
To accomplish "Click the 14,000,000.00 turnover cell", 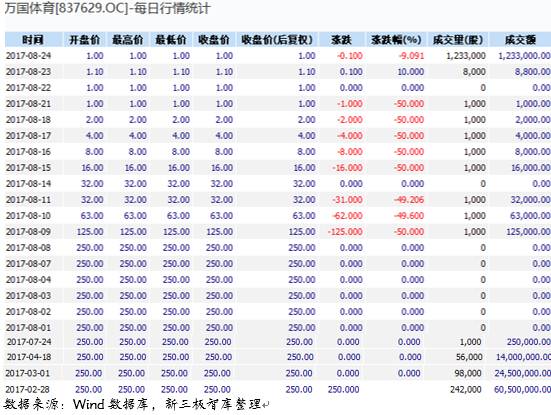I will (523, 357).
